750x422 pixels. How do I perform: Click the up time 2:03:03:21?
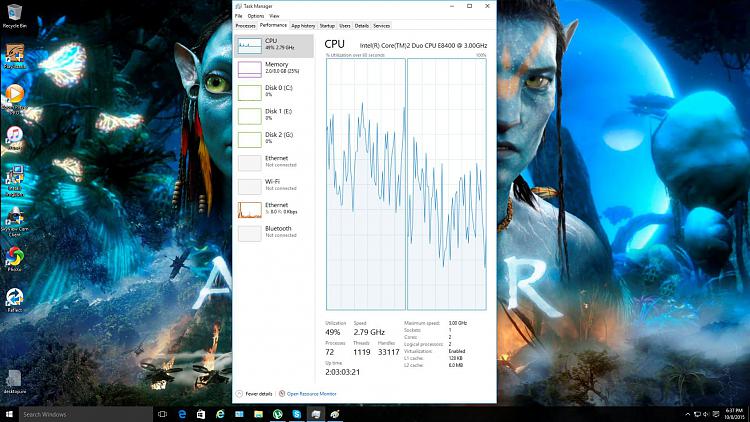[x=342, y=372]
